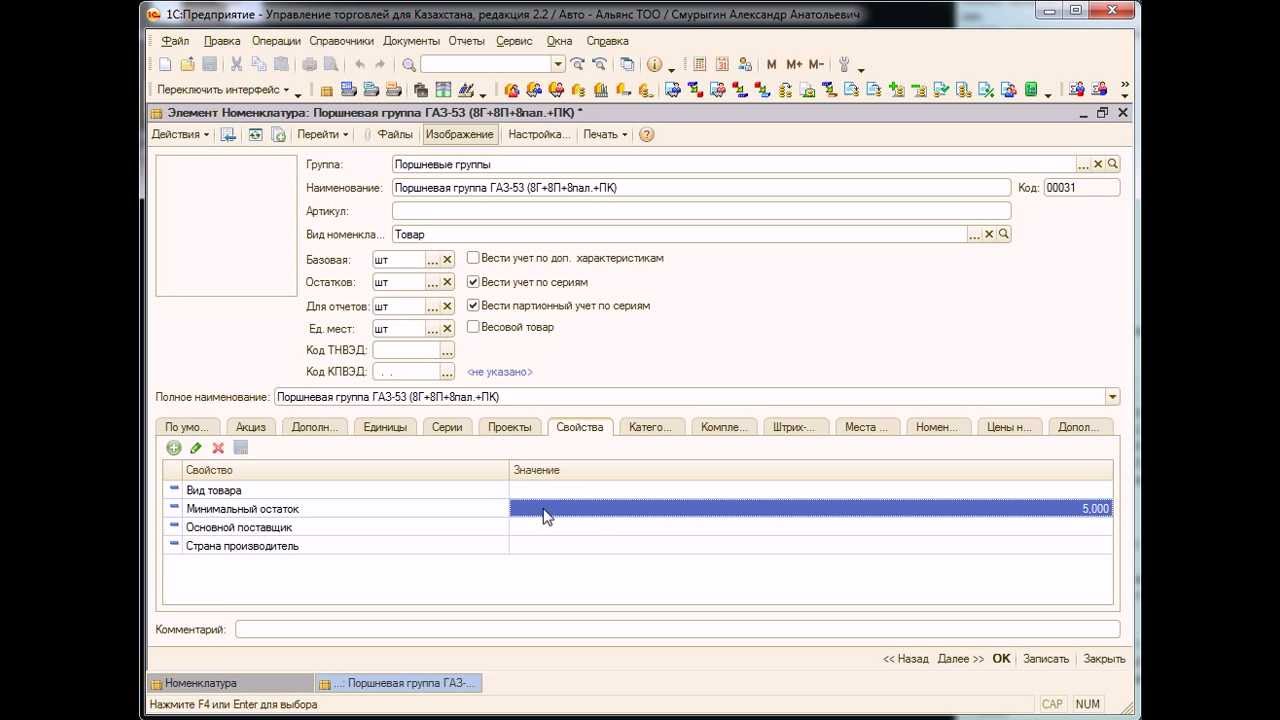This screenshot has width=1280, height=720.
Task: Open the Справочники menu
Action: click(341, 41)
